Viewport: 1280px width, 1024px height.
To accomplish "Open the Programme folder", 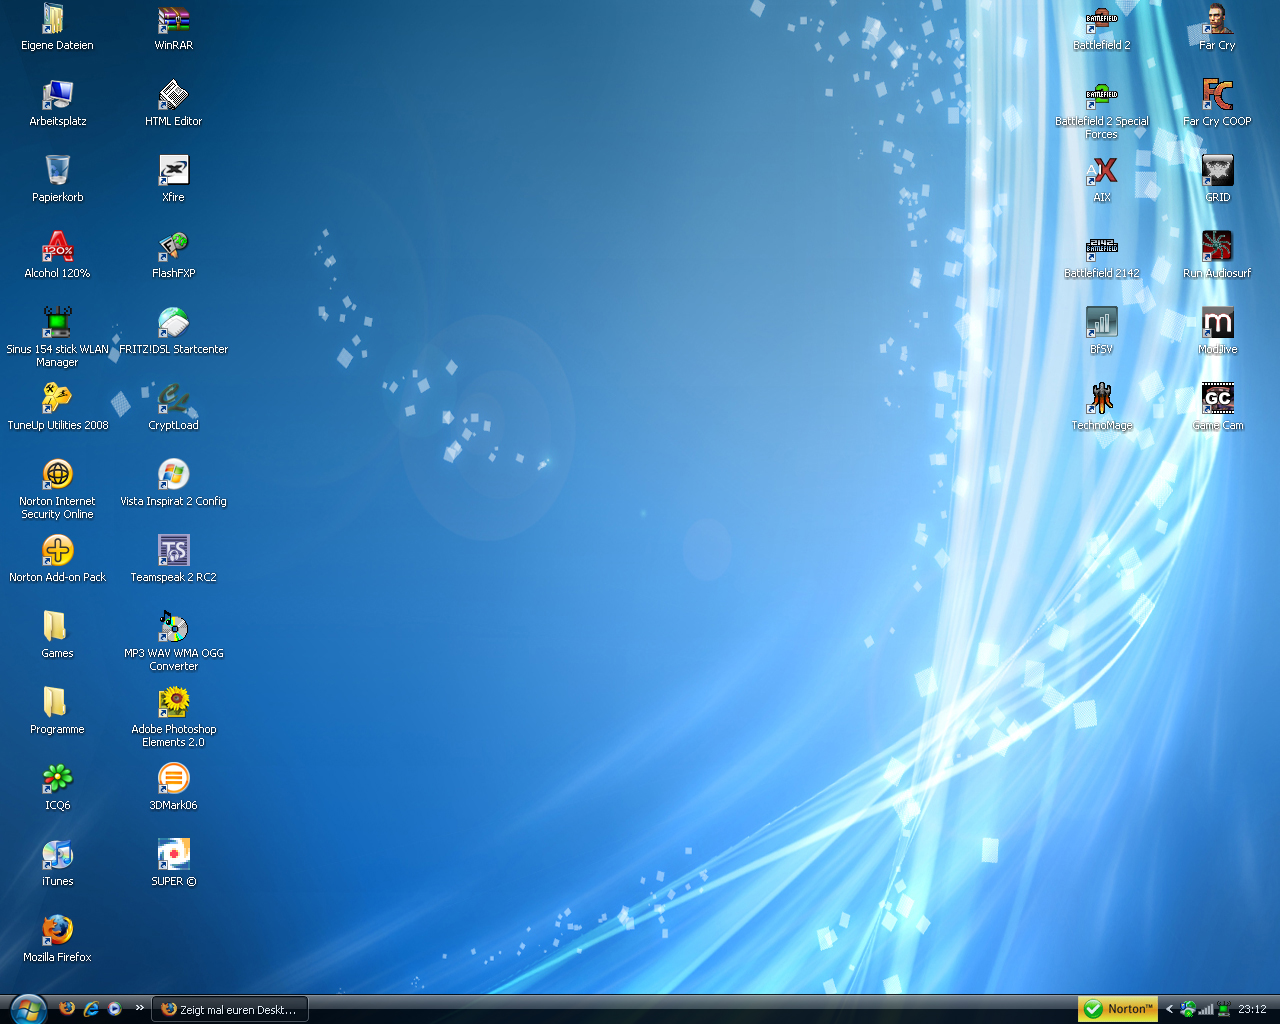I will click(57, 704).
